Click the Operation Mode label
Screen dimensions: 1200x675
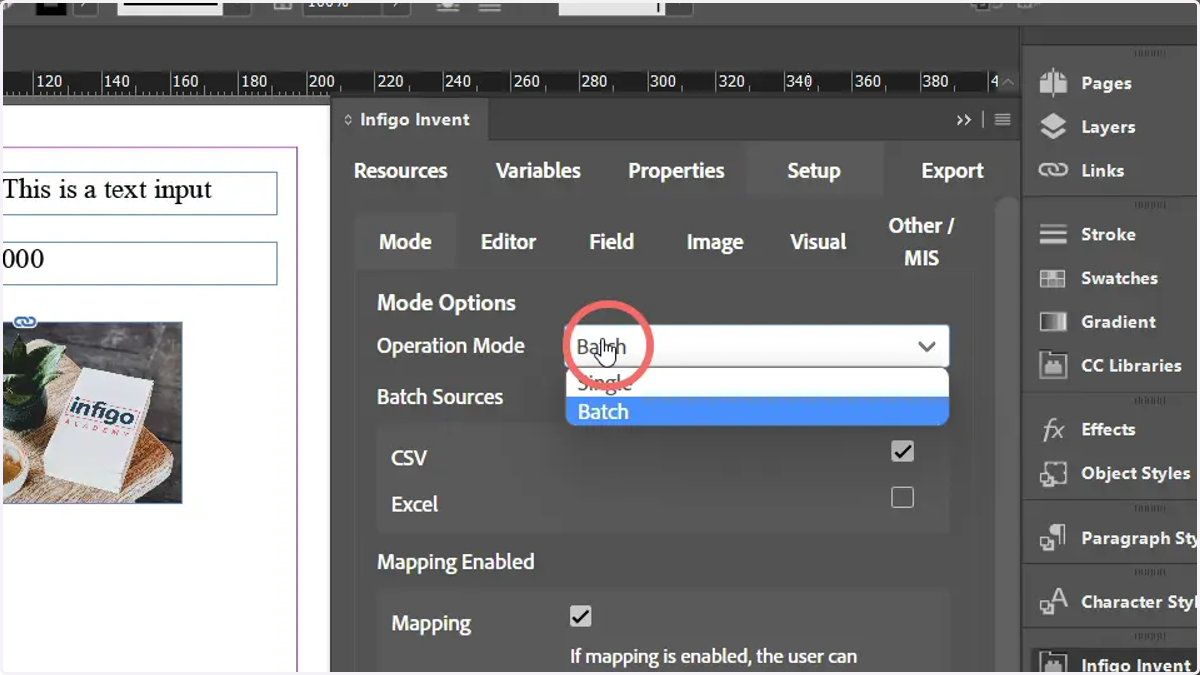(x=450, y=346)
